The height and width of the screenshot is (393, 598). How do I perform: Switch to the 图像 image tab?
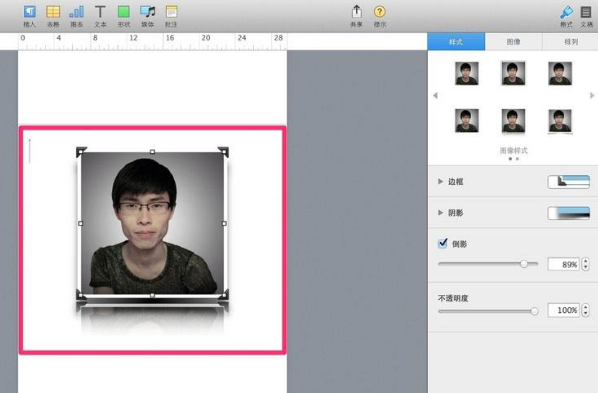tap(514, 42)
